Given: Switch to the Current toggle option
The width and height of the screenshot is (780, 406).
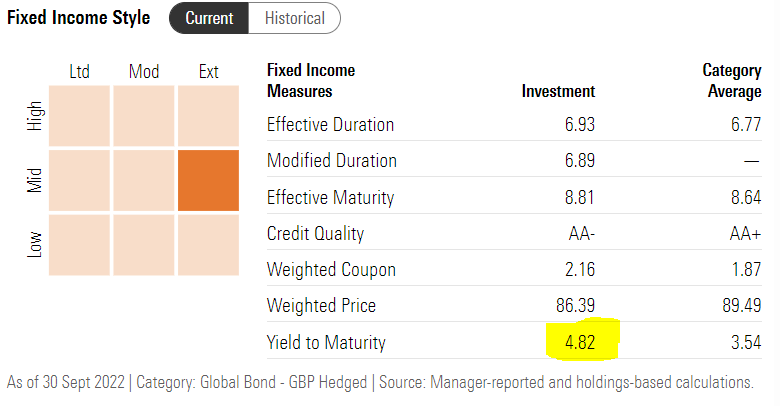Looking at the screenshot, I should click(209, 18).
